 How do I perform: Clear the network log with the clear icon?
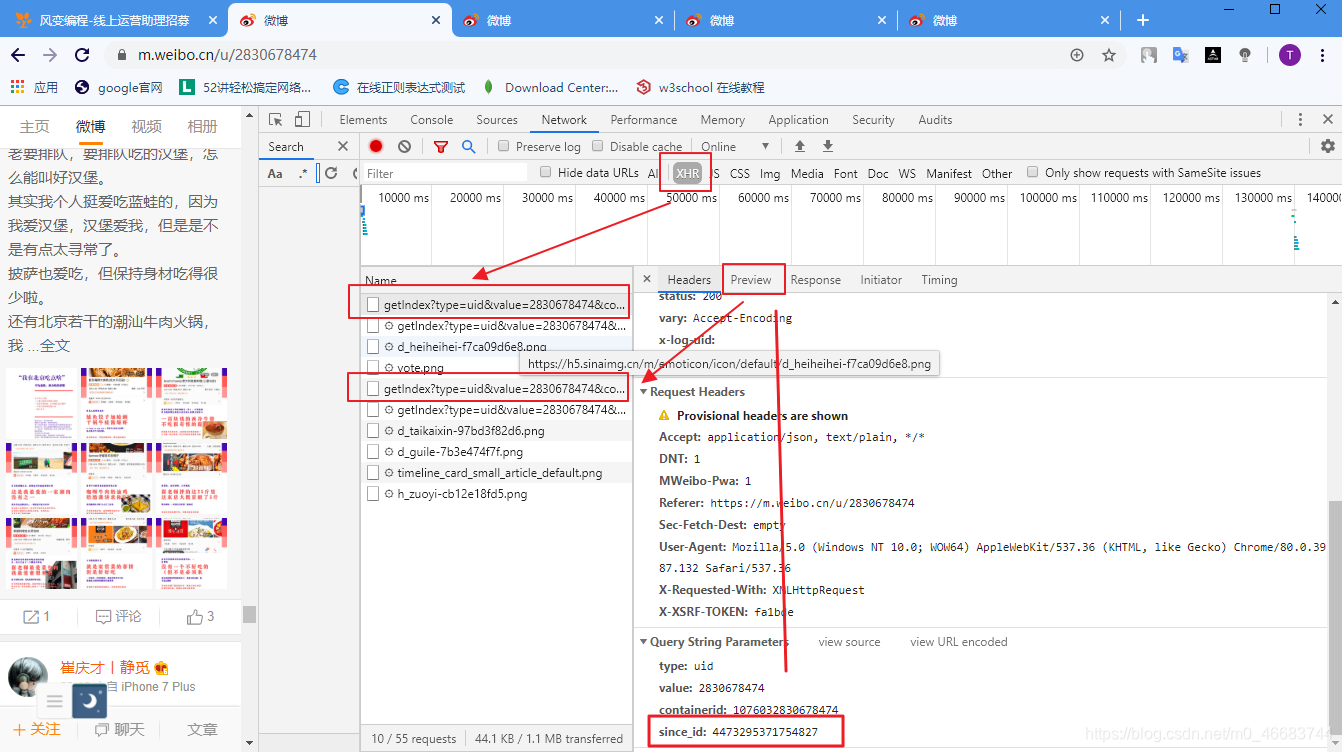click(x=404, y=146)
